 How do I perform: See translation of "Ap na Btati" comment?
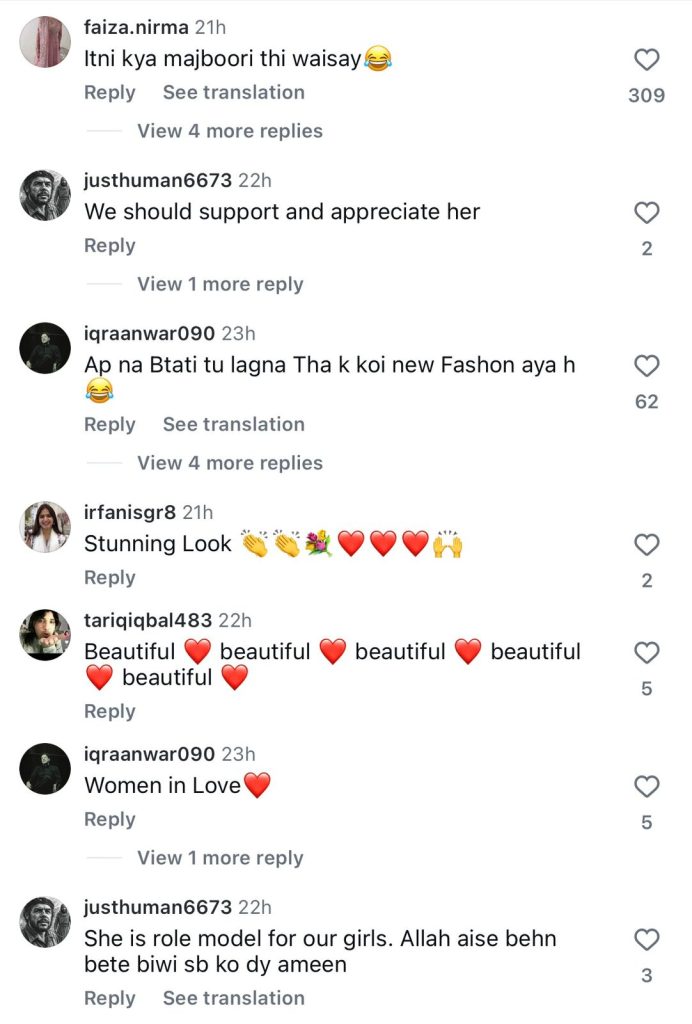[x=234, y=424]
